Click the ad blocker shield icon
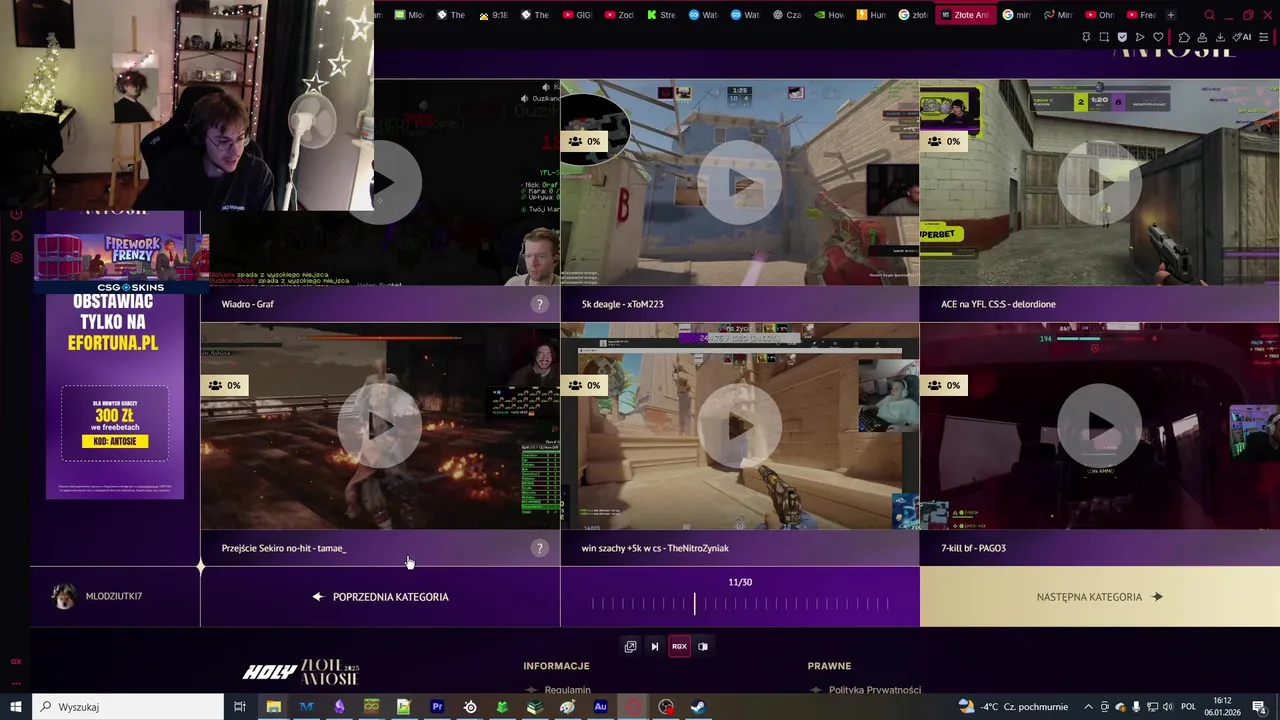Image resolution: width=1280 pixels, height=720 pixels. [1122, 37]
